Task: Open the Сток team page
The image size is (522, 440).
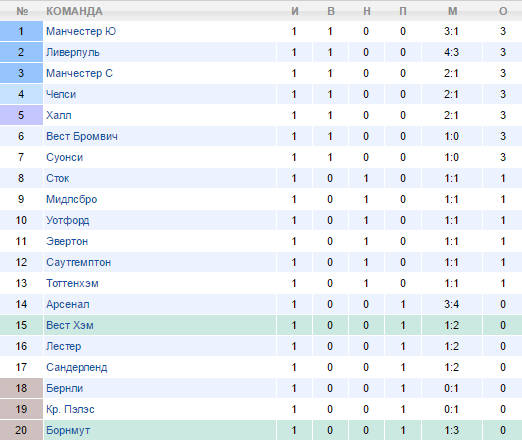Action: click(58, 178)
